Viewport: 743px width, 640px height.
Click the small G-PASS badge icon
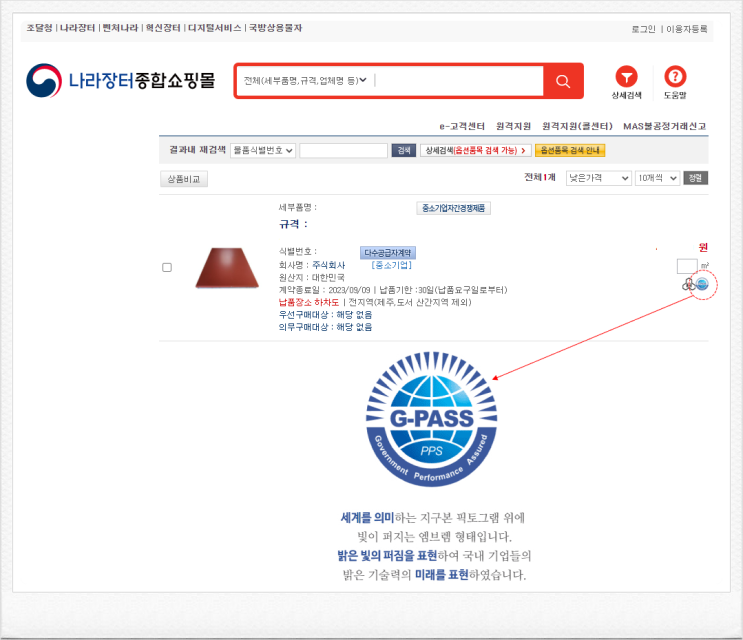click(x=702, y=284)
